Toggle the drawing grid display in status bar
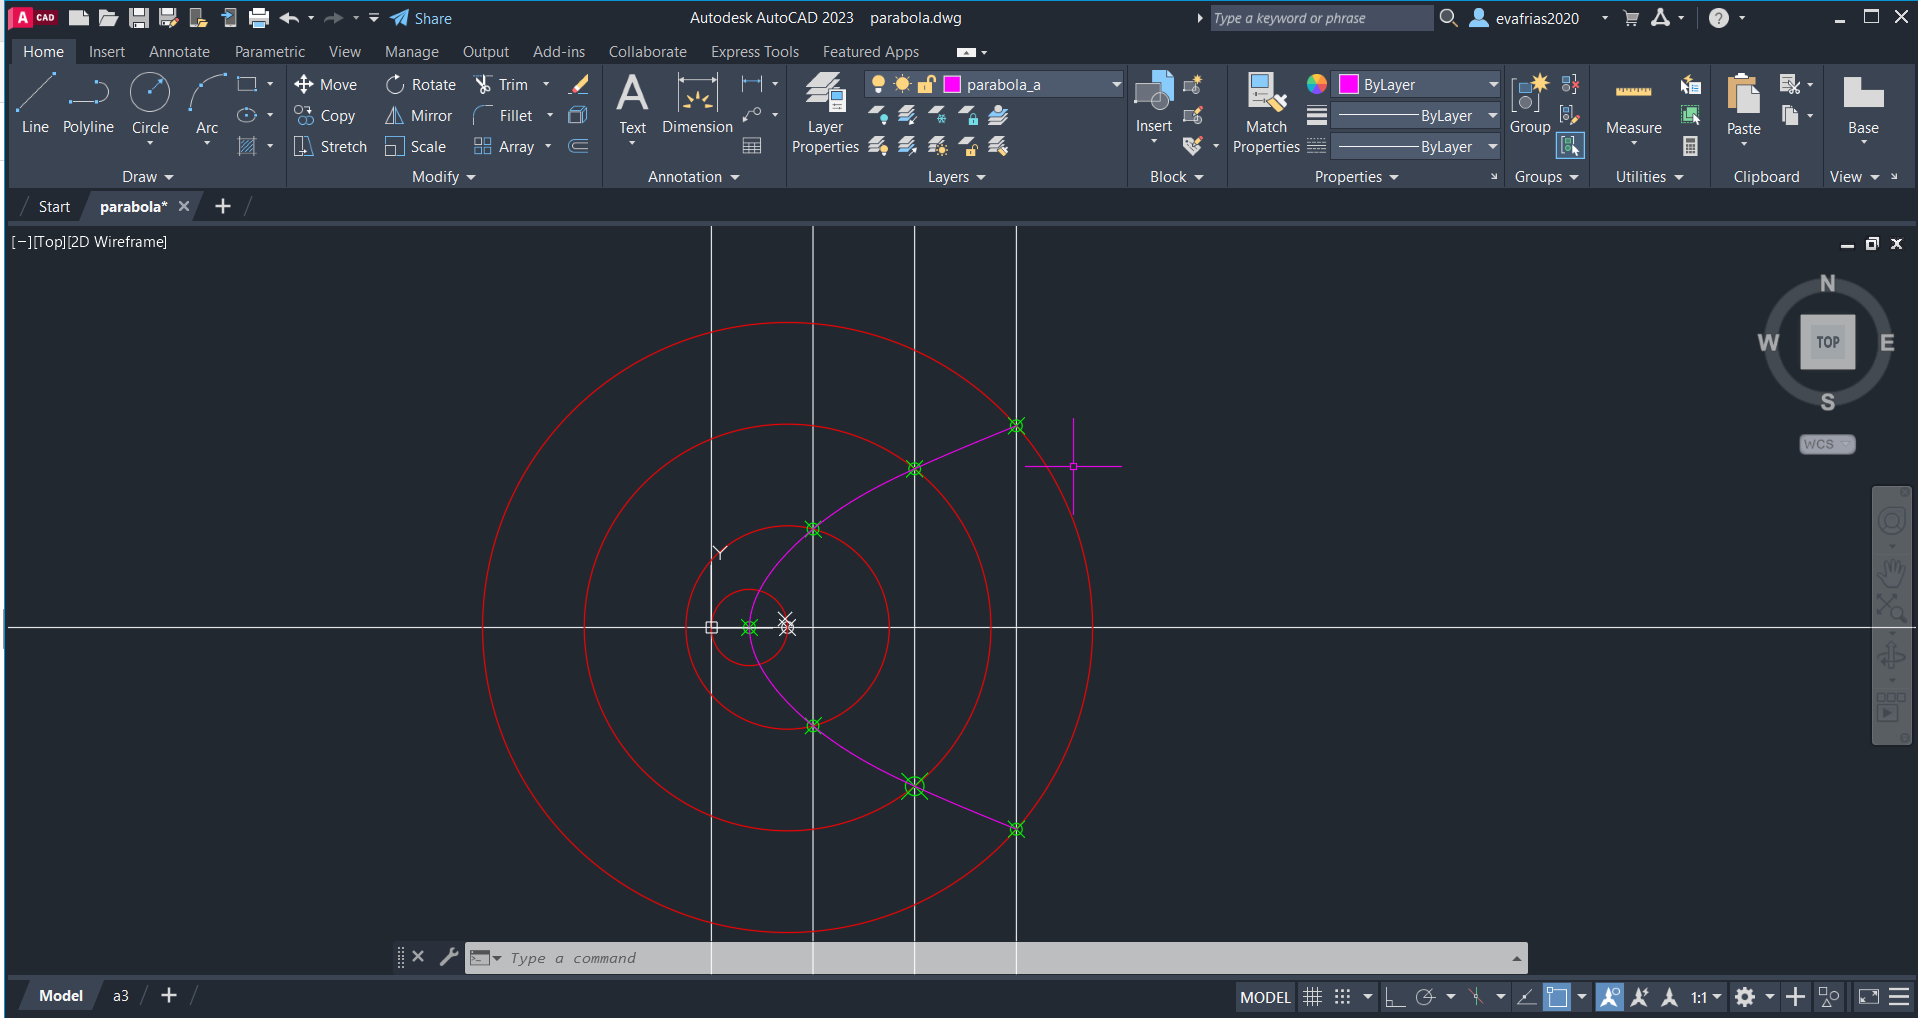The width and height of the screenshot is (1918, 1018). 1312,997
